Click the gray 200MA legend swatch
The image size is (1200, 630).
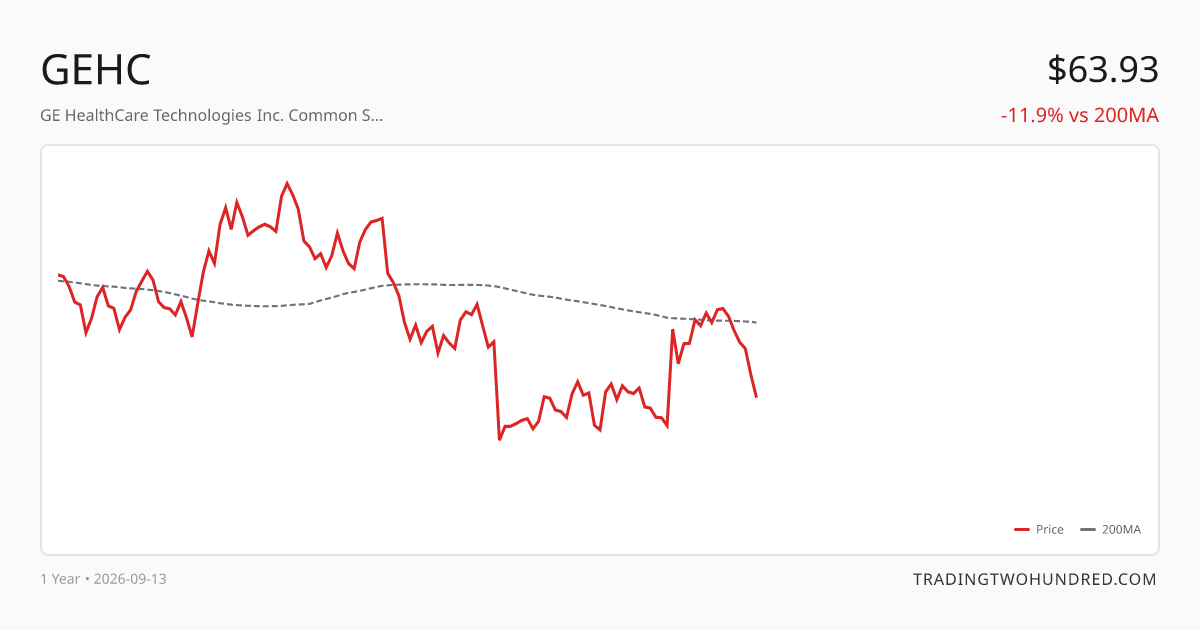click(x=1089, y=530)
